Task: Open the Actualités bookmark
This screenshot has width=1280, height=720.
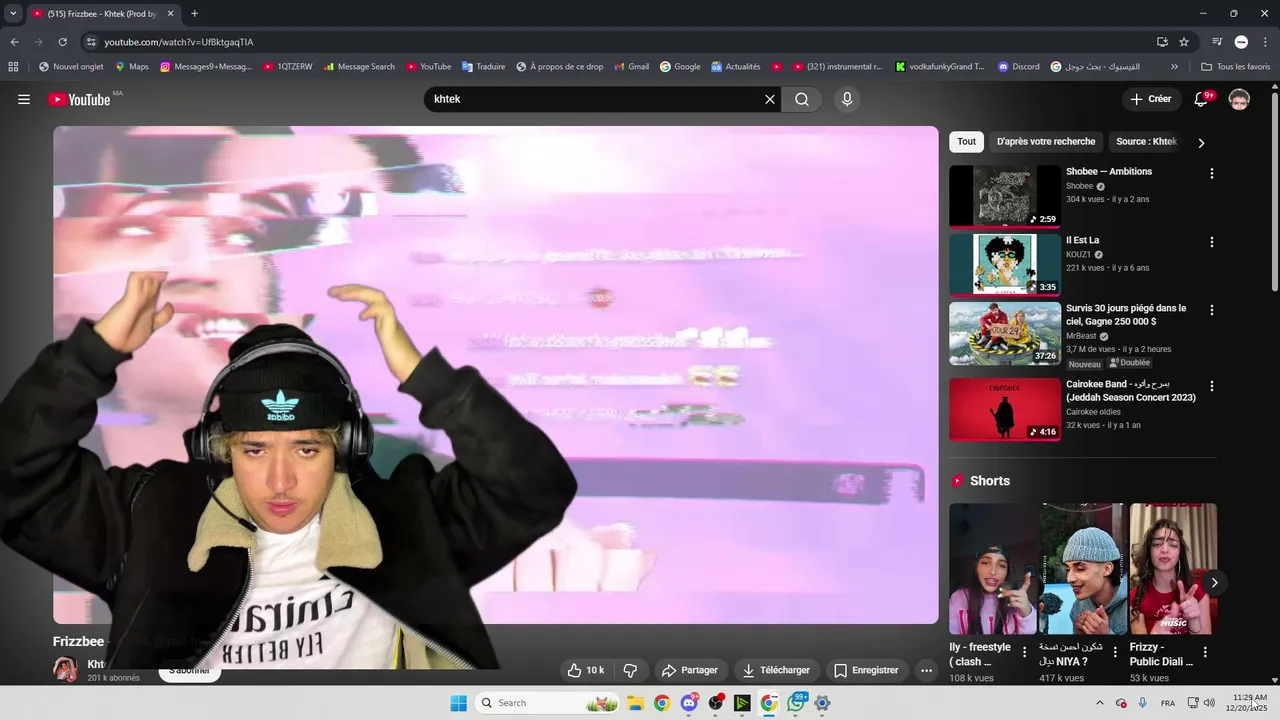Action: click(735, 67)
